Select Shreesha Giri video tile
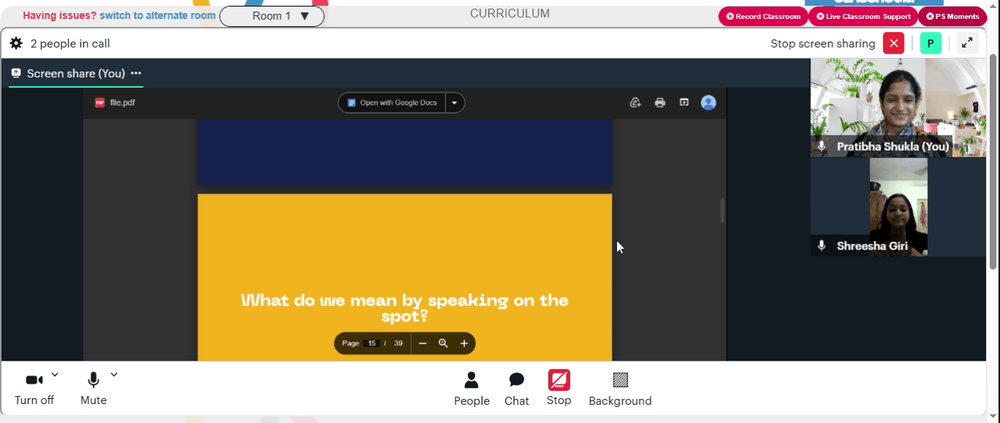The image size is (1000, 423). (899, 207)
